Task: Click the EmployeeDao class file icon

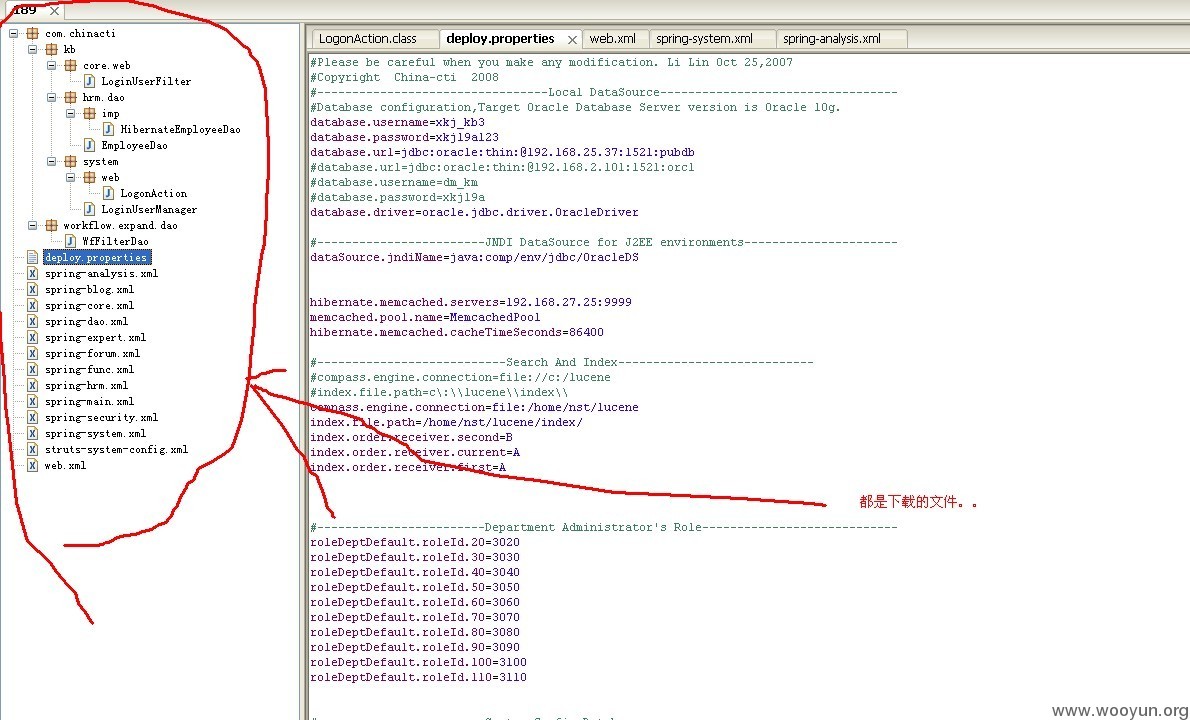Action: click(x=90, y=146)
